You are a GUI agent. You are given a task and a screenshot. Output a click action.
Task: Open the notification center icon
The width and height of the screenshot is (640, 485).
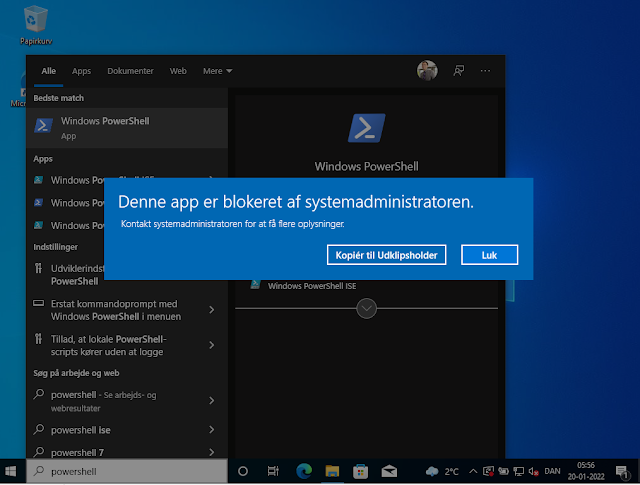tap(622, 472)
